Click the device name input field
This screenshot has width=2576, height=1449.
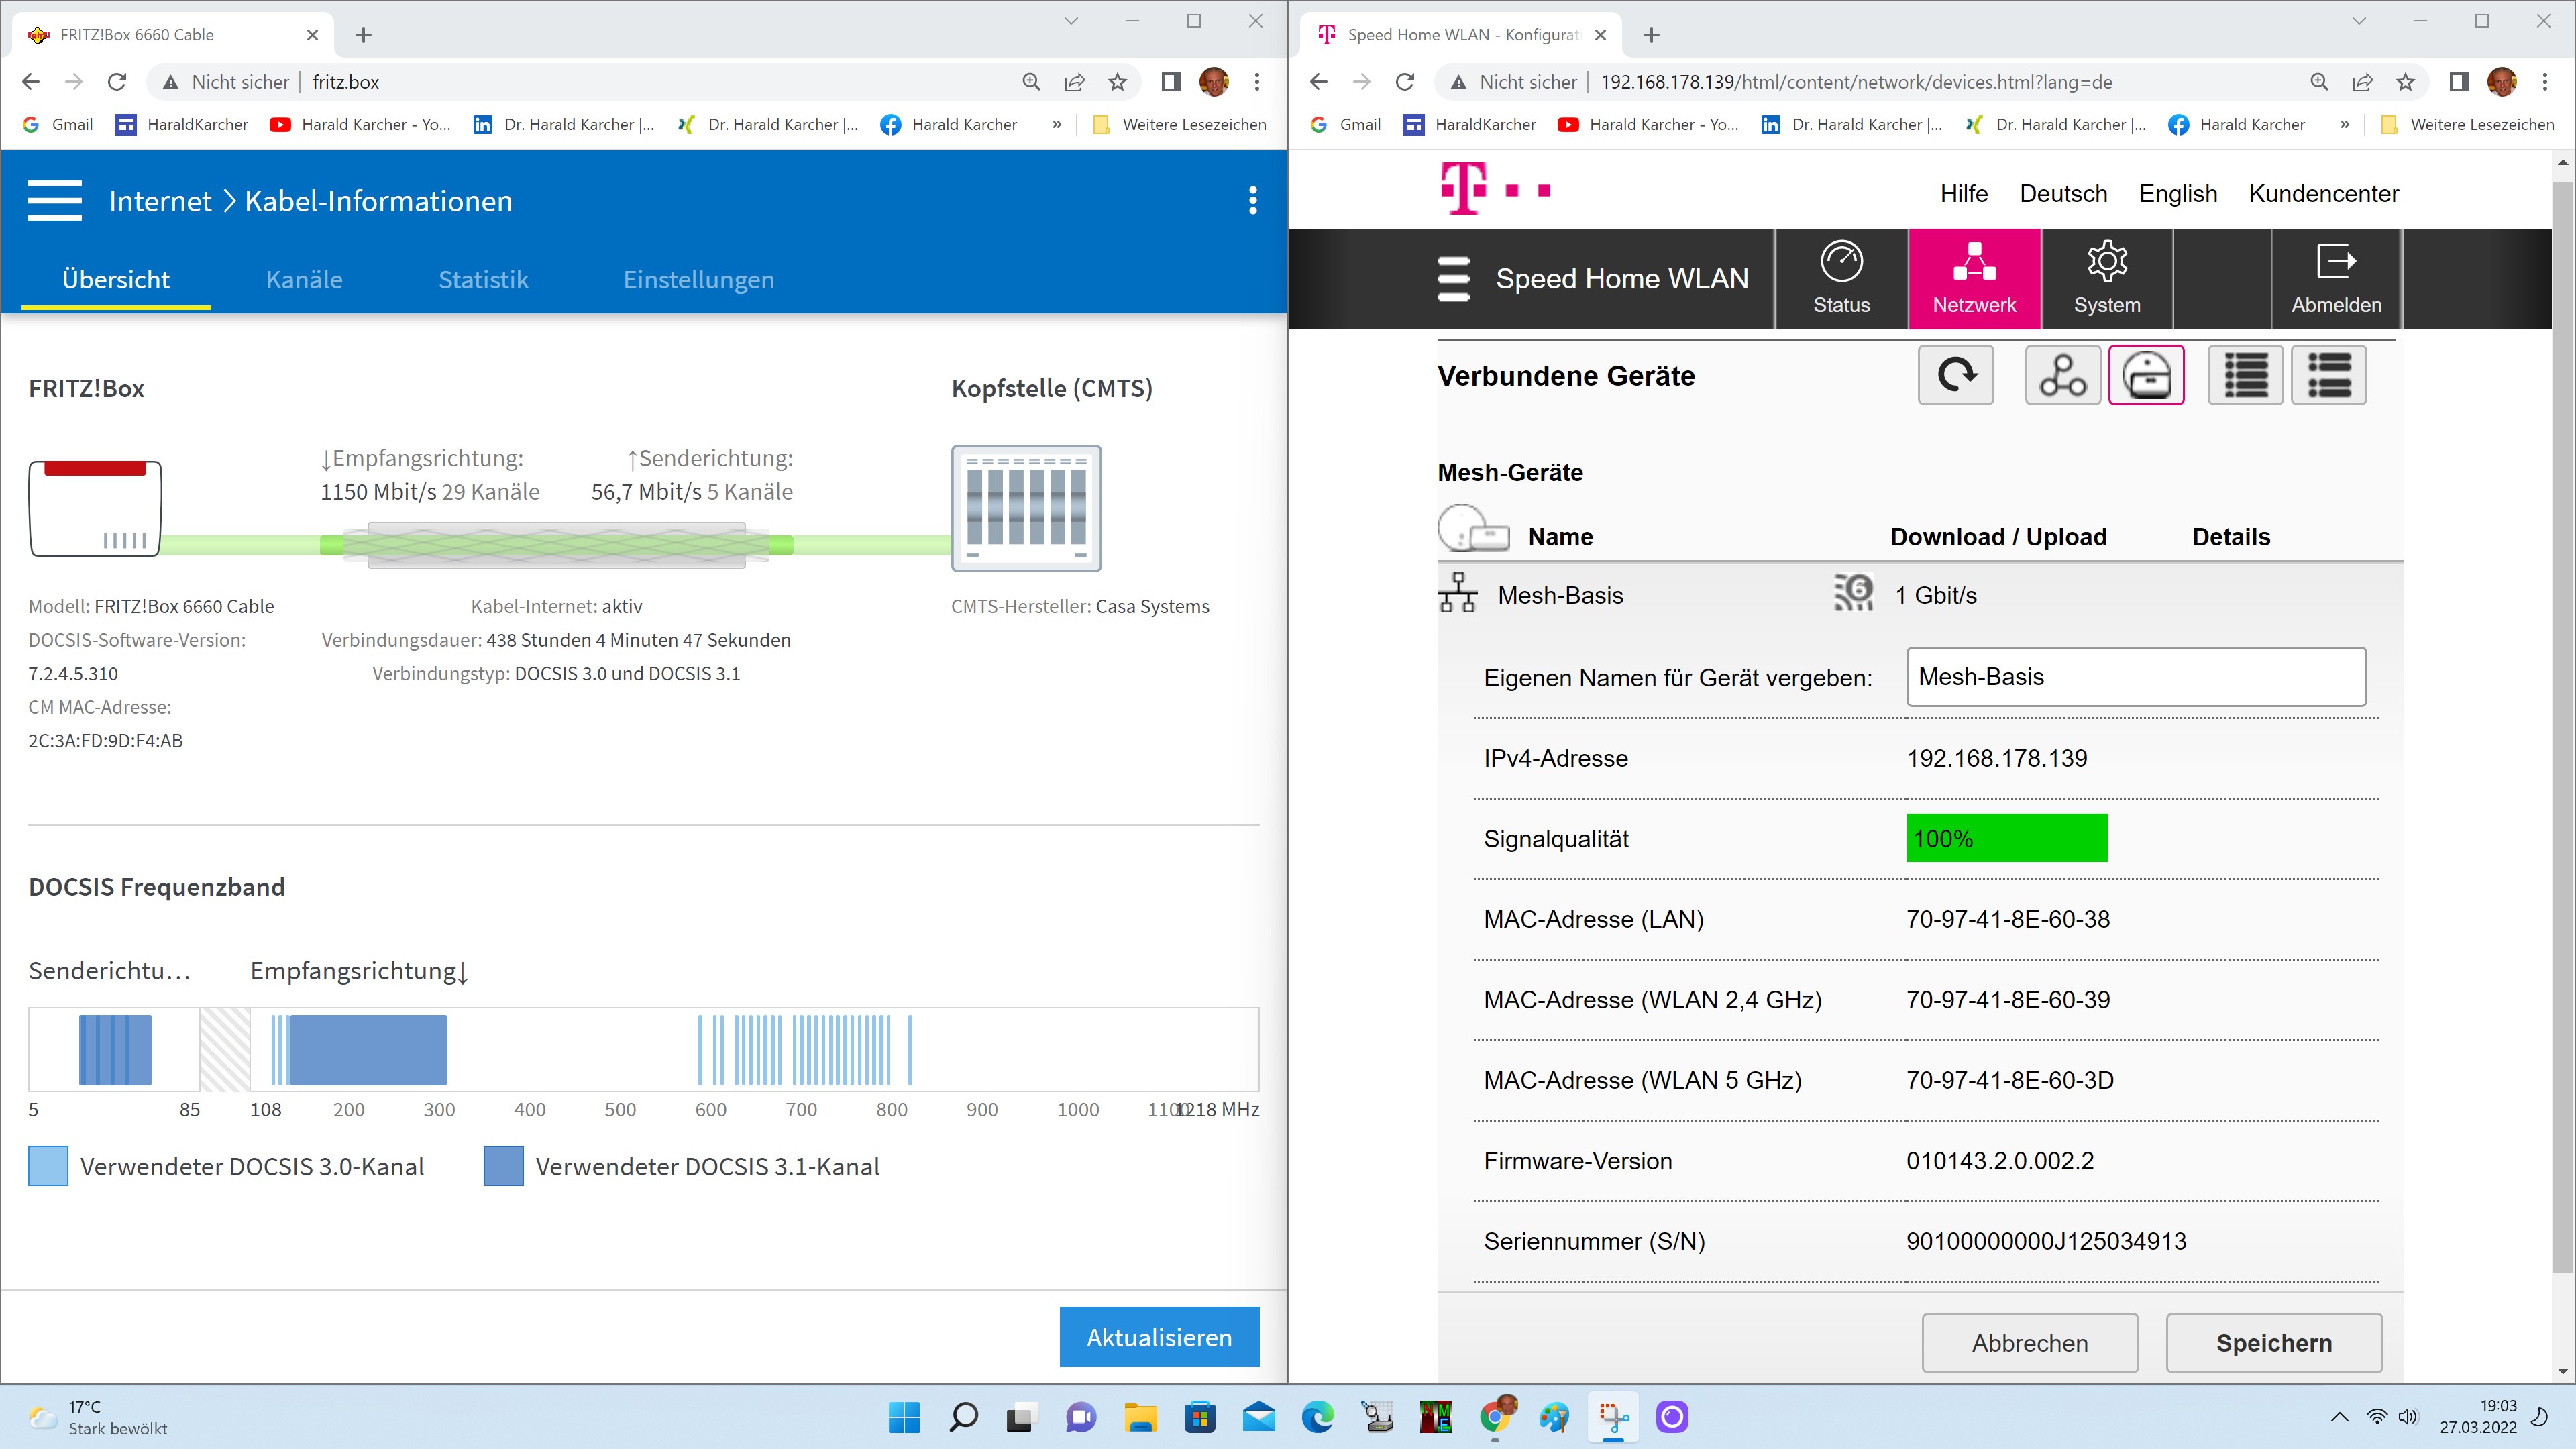click(2135, 677)
